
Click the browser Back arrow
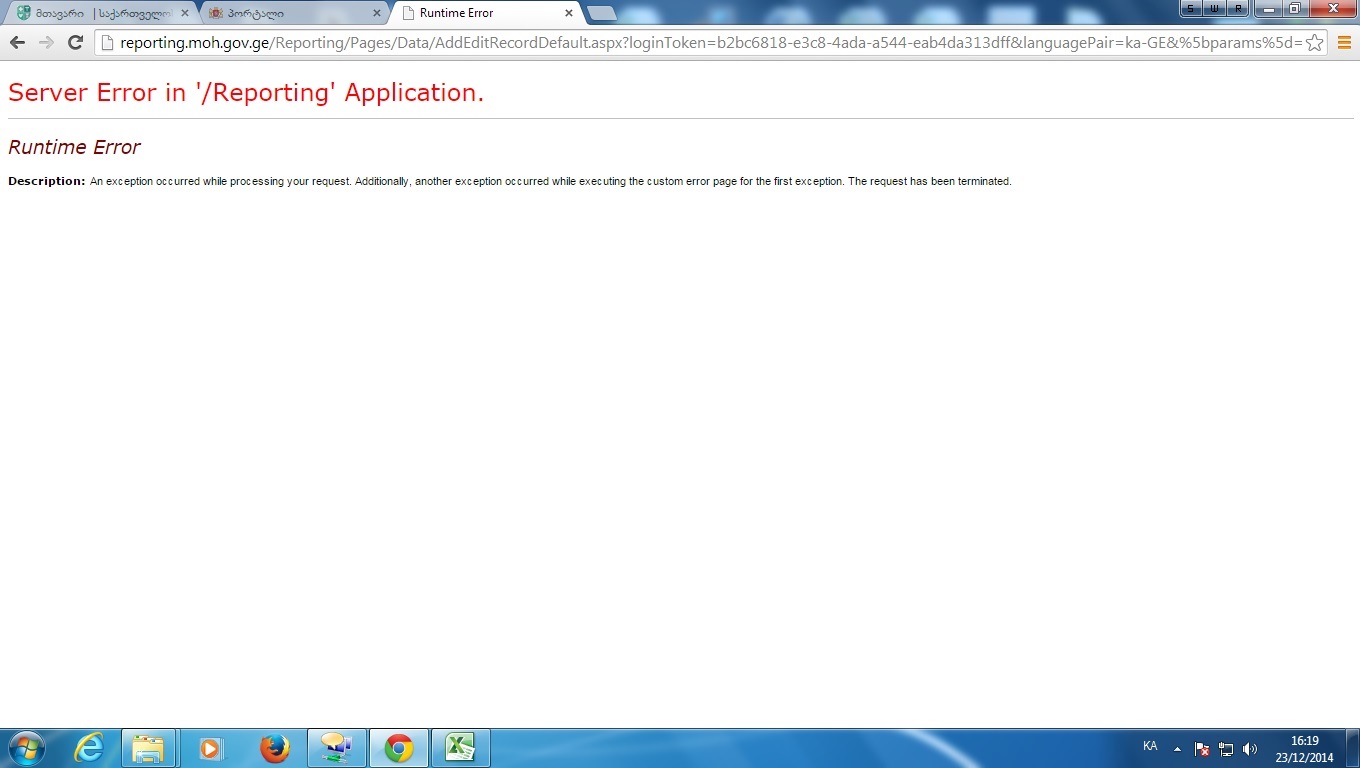click(17, 42)
